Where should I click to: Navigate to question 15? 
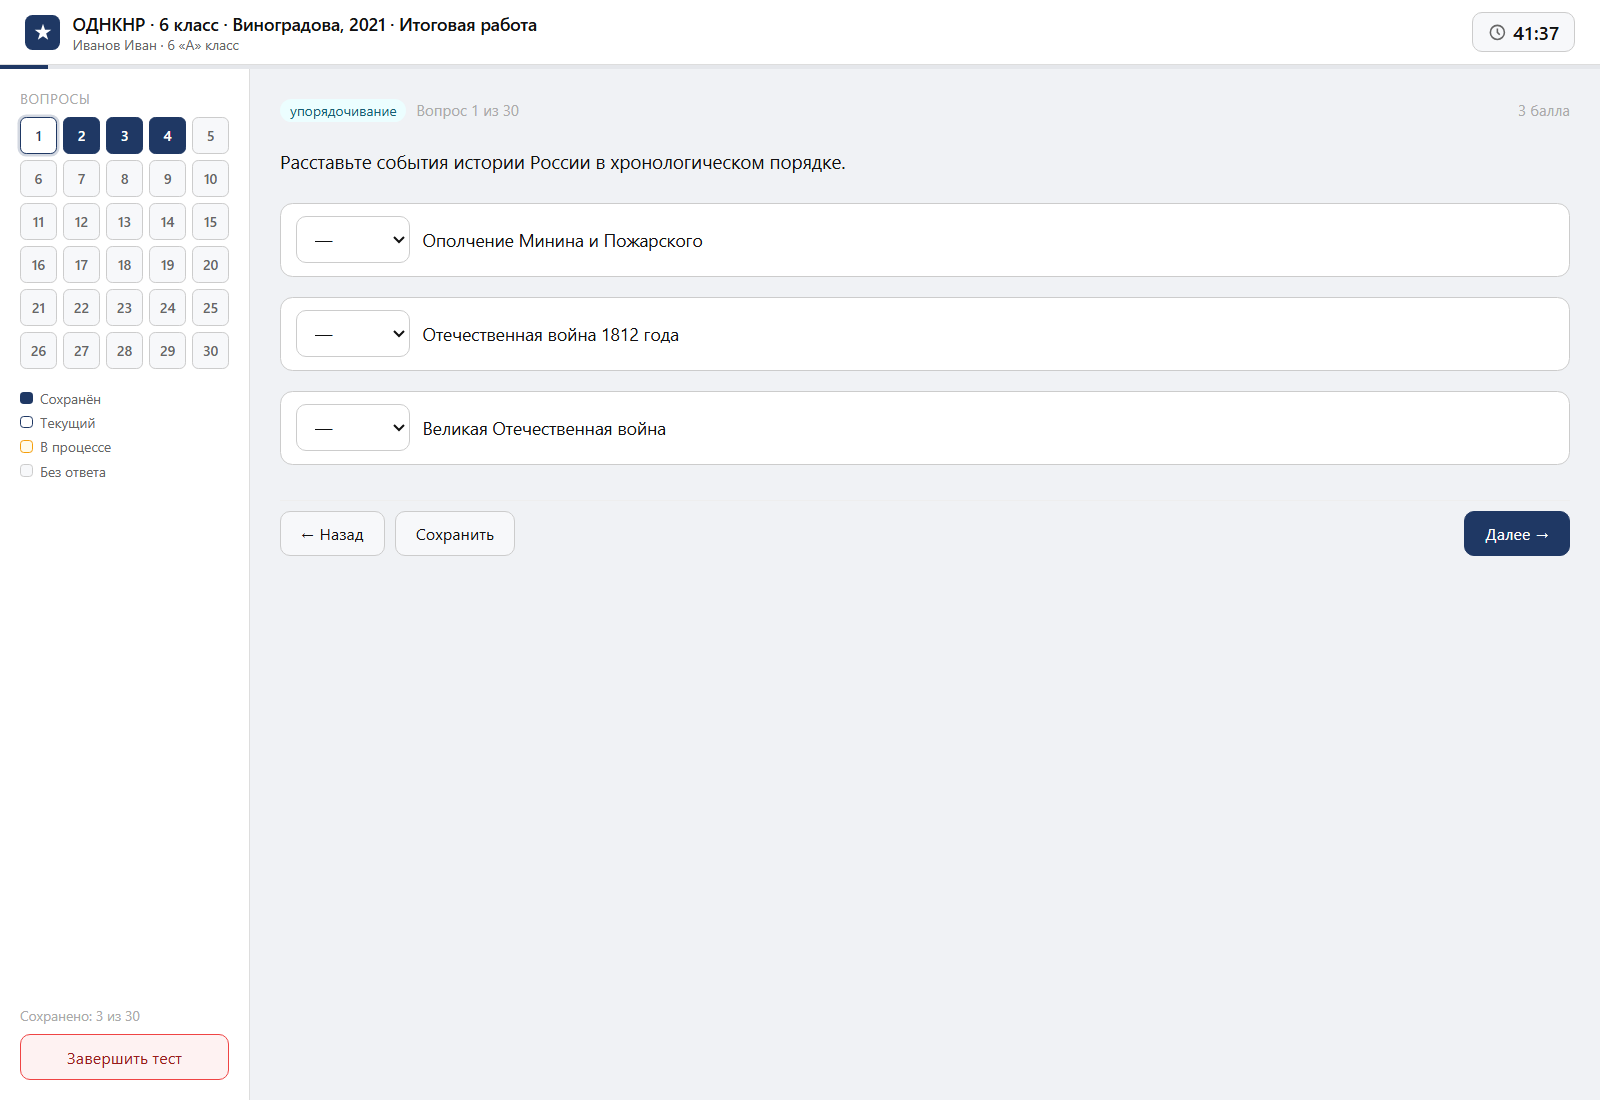(210, 222)
